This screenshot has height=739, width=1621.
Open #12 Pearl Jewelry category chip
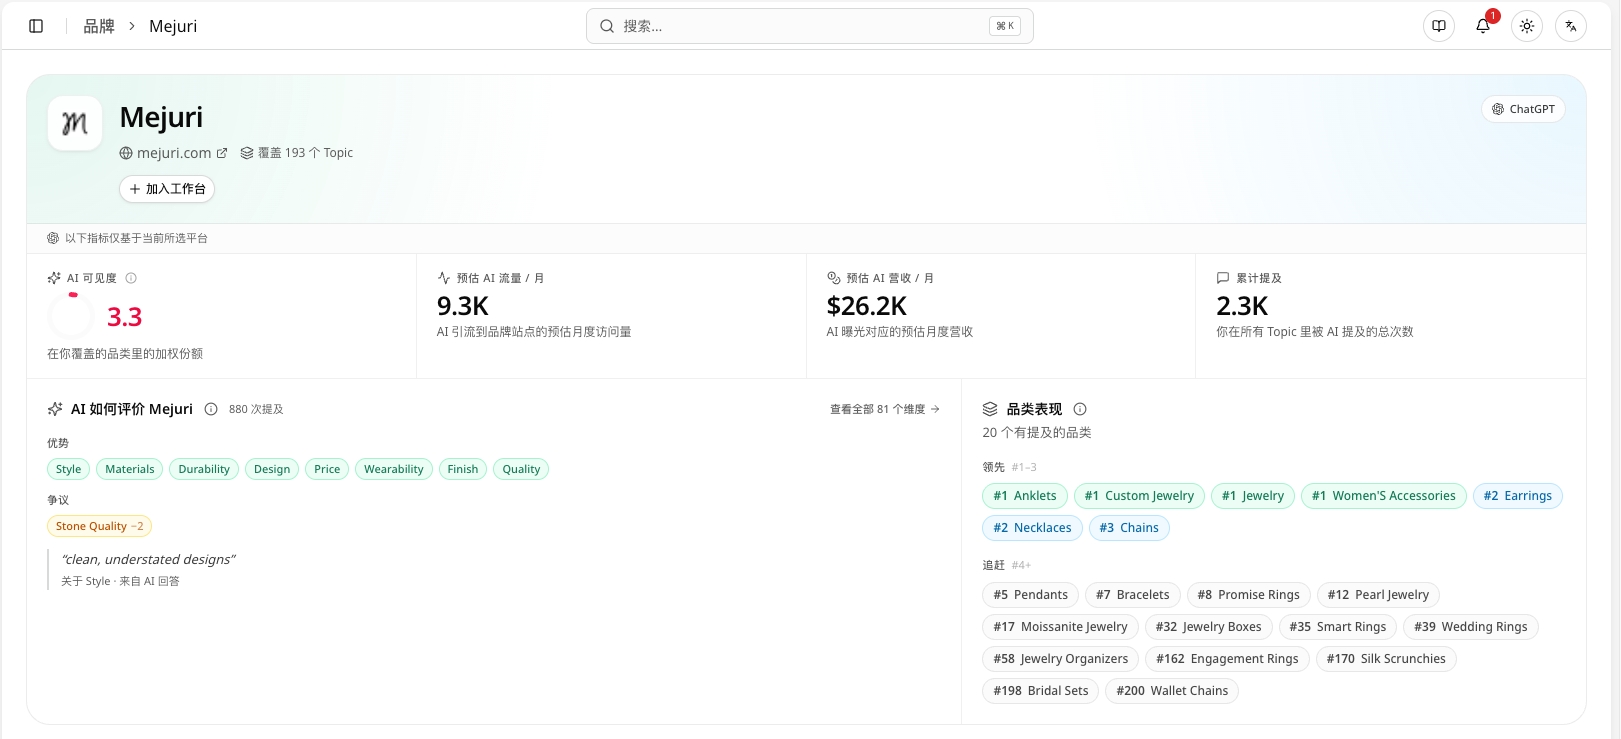[1378, 595]
